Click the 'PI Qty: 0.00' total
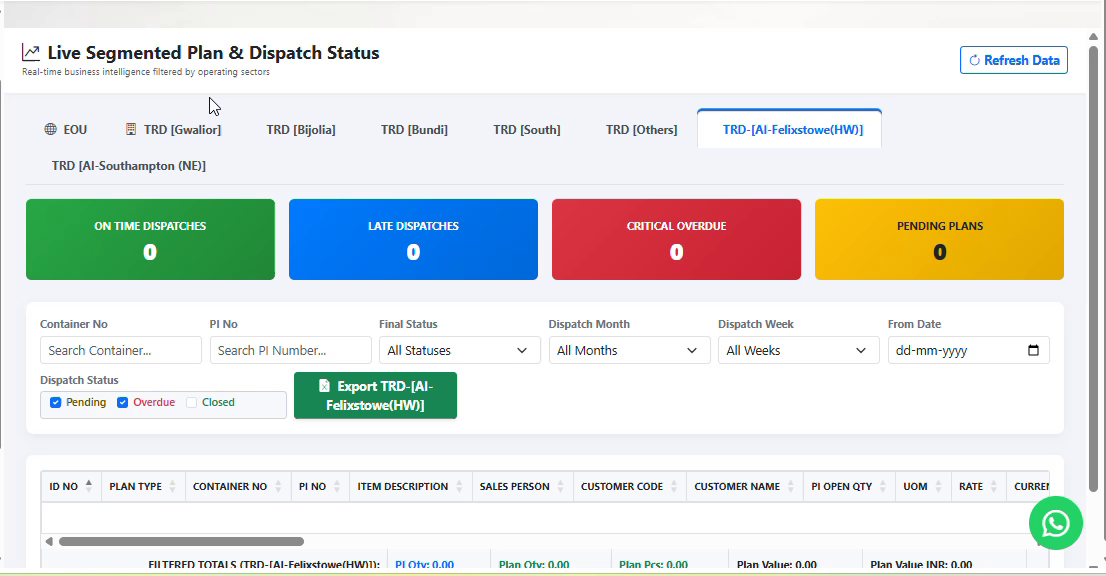Viewport: 1106px width, 576px height. pyautogui.click(x=425, y=565)
